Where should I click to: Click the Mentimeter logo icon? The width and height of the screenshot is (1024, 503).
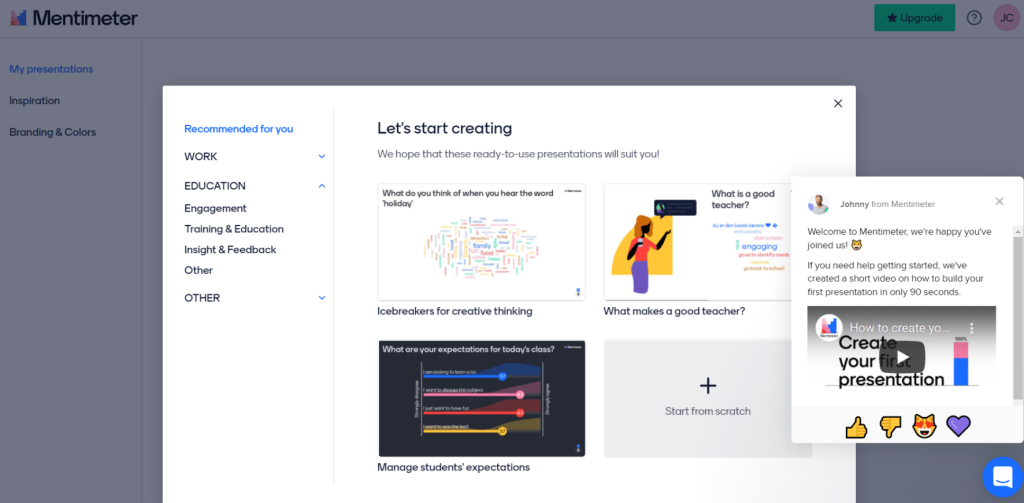pyautogui.click(x=18, y=18)
